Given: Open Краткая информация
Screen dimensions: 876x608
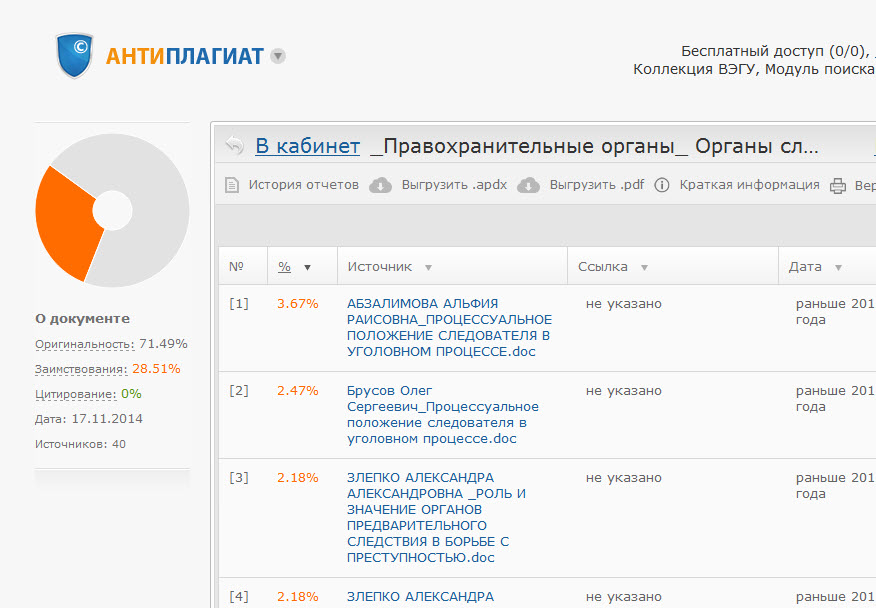Looking at the screenshot, I should click(749, 185).
